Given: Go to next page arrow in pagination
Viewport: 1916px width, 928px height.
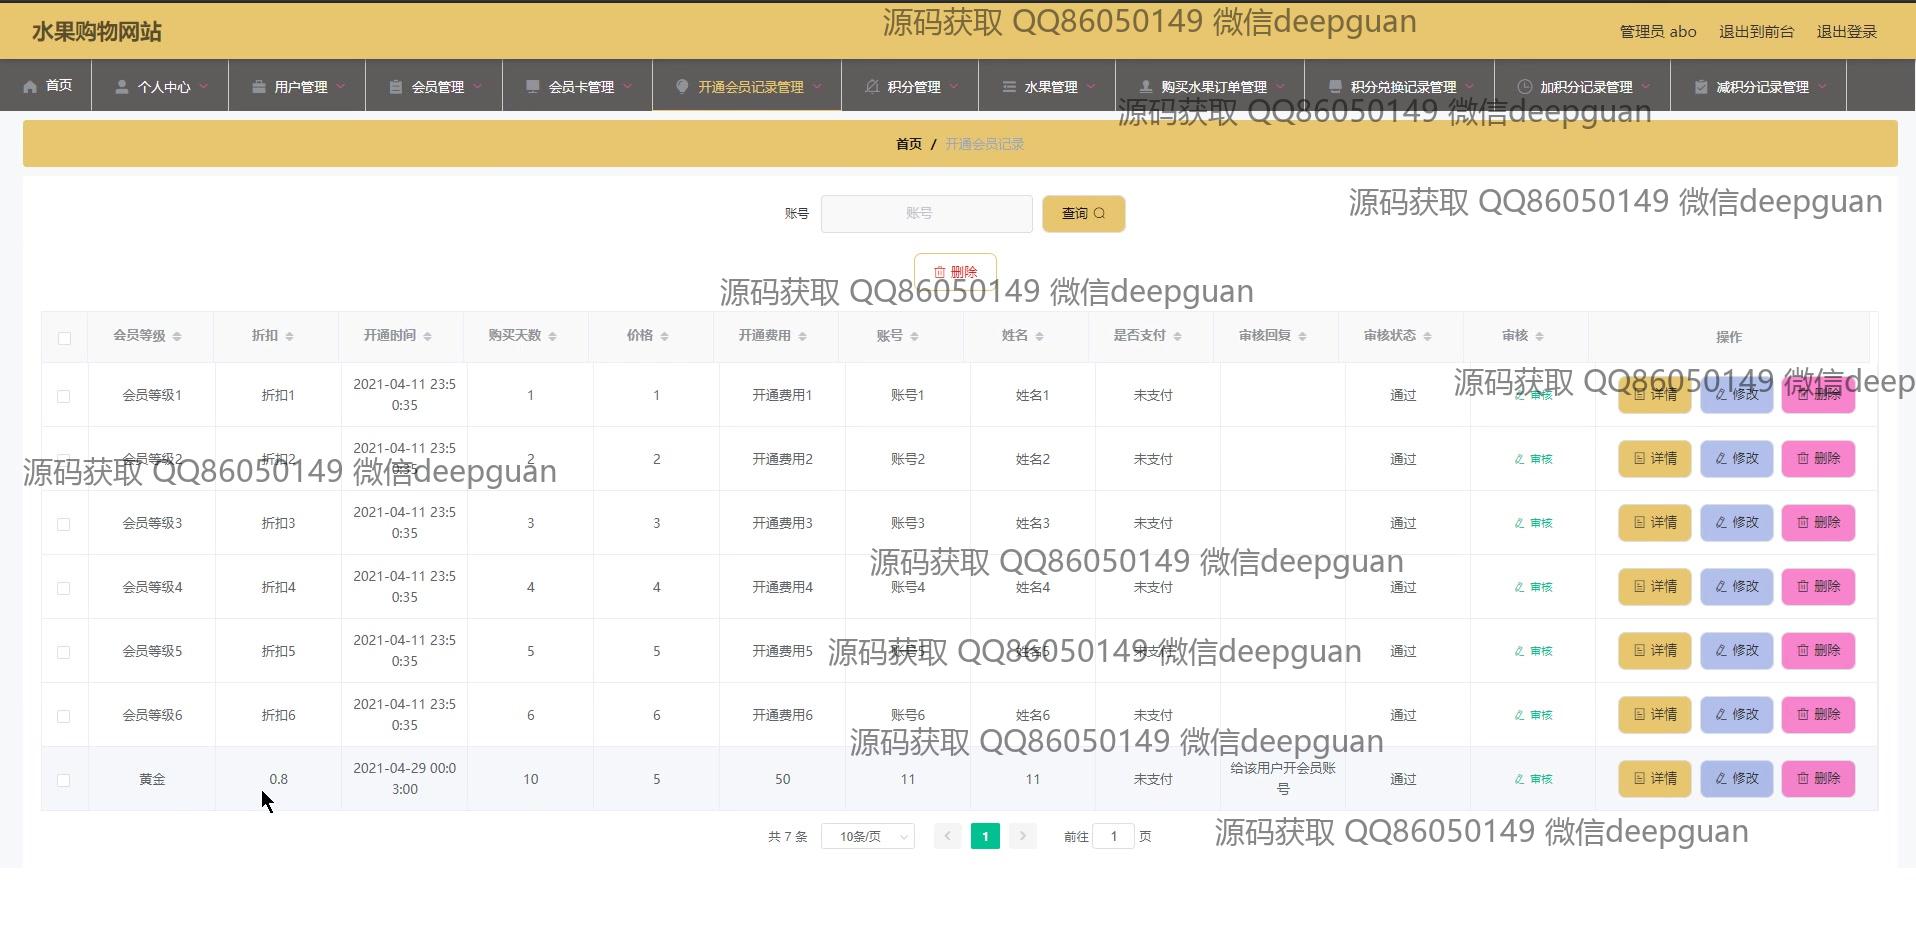Looking at the screenshot, I should (x=1022, y=836).
